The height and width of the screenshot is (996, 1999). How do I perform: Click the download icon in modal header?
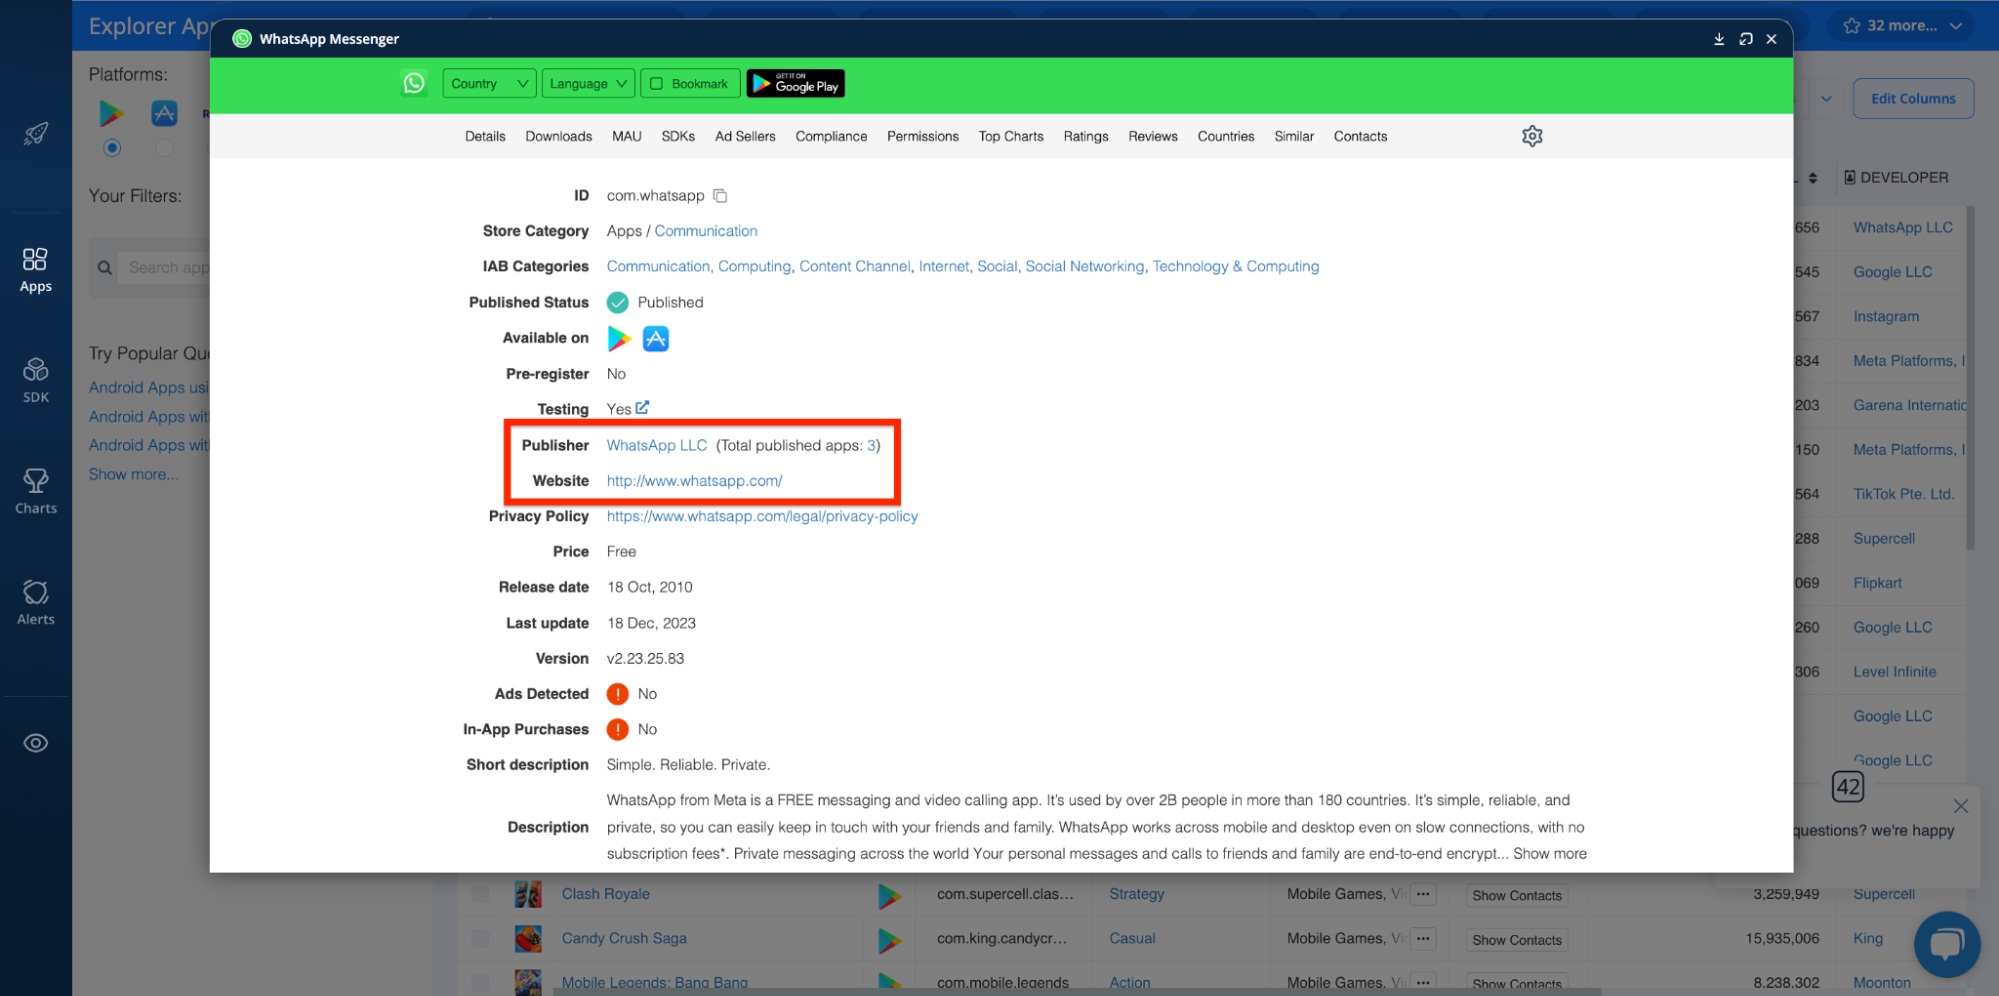coord(1719,39)
